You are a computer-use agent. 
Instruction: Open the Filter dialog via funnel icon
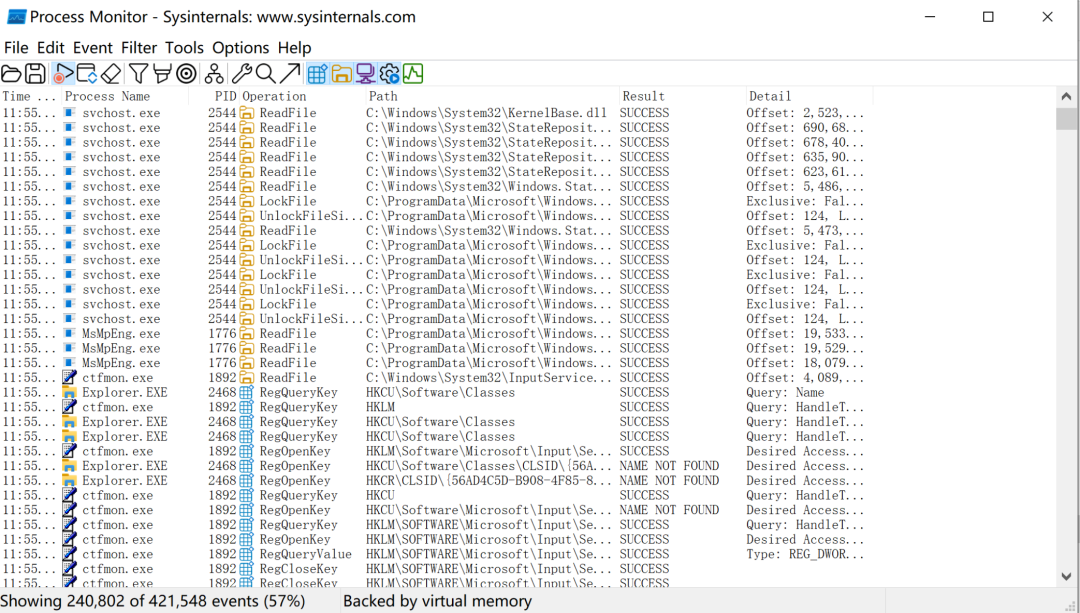[138, 74]
